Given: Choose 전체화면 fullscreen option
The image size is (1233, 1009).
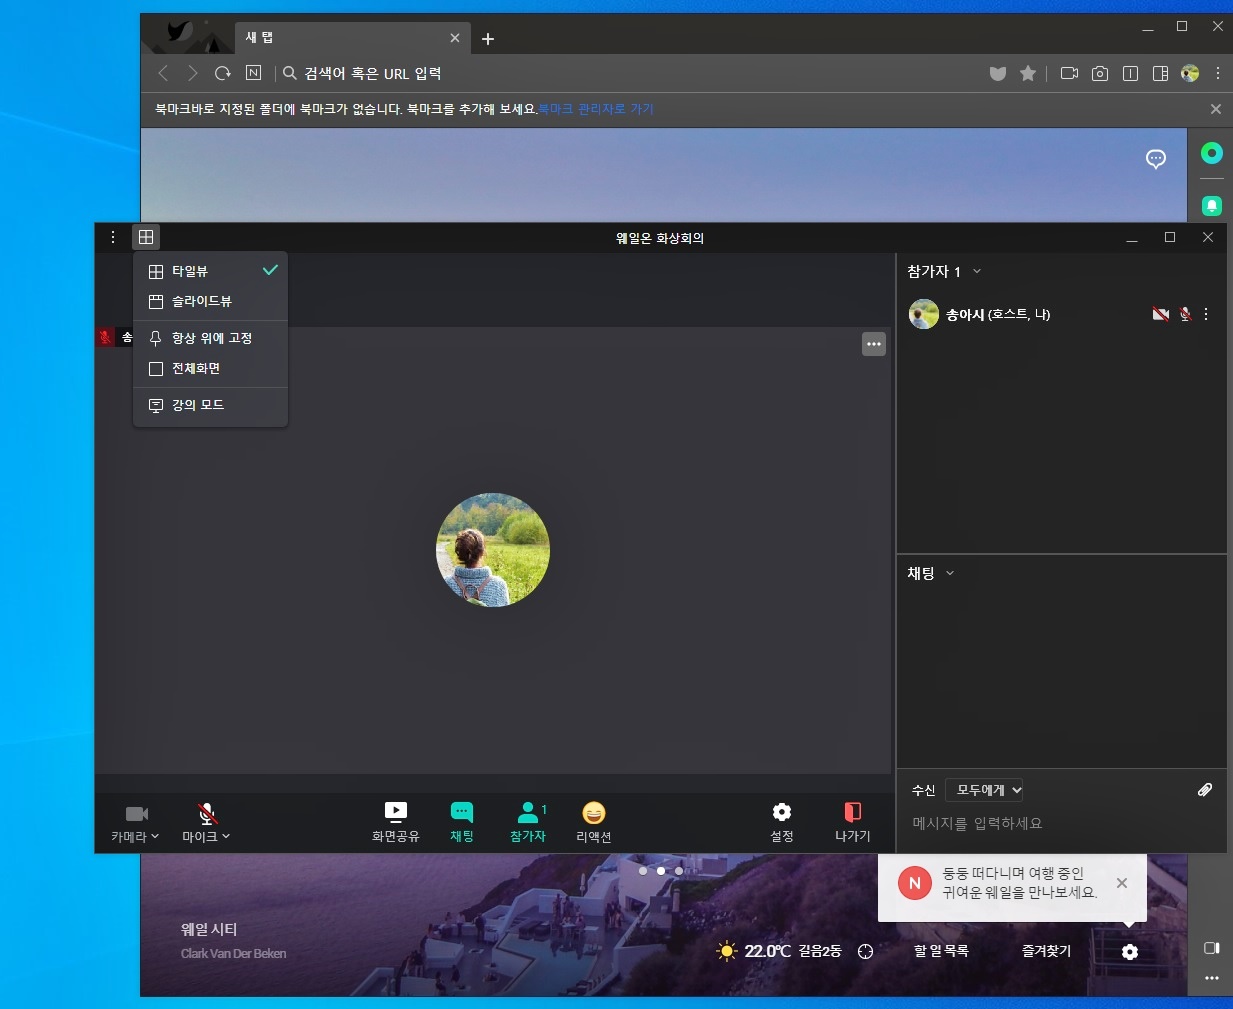Looking at the screenshot, I should click(210, 368).
